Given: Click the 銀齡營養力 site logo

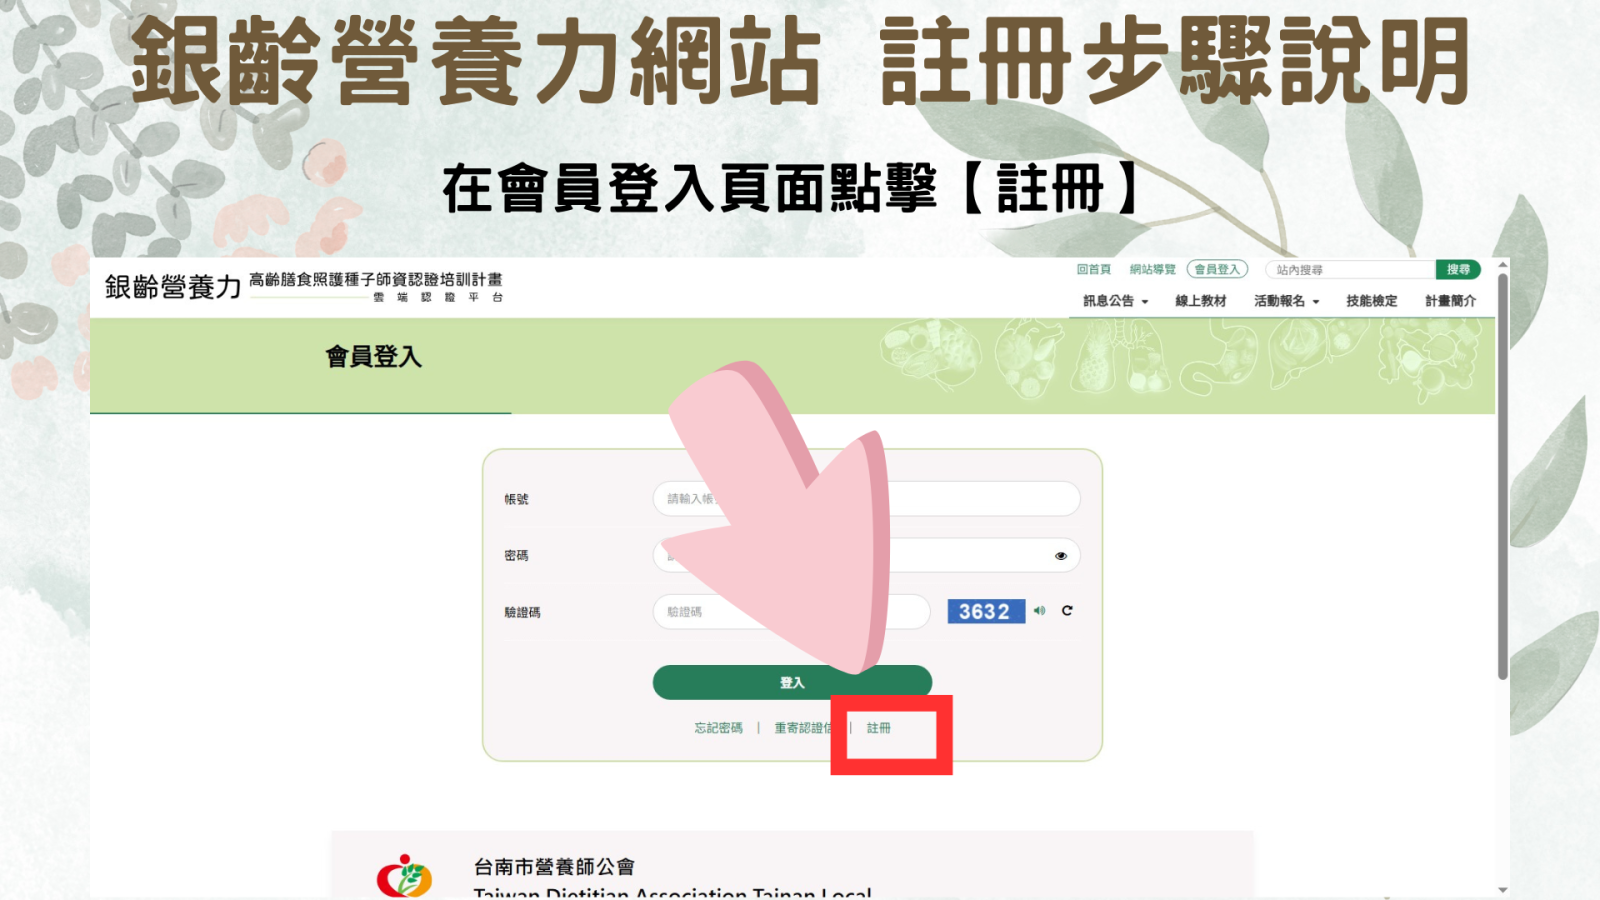Looking at the screenshot, I should pyautogui.click(x=173, y=287).
